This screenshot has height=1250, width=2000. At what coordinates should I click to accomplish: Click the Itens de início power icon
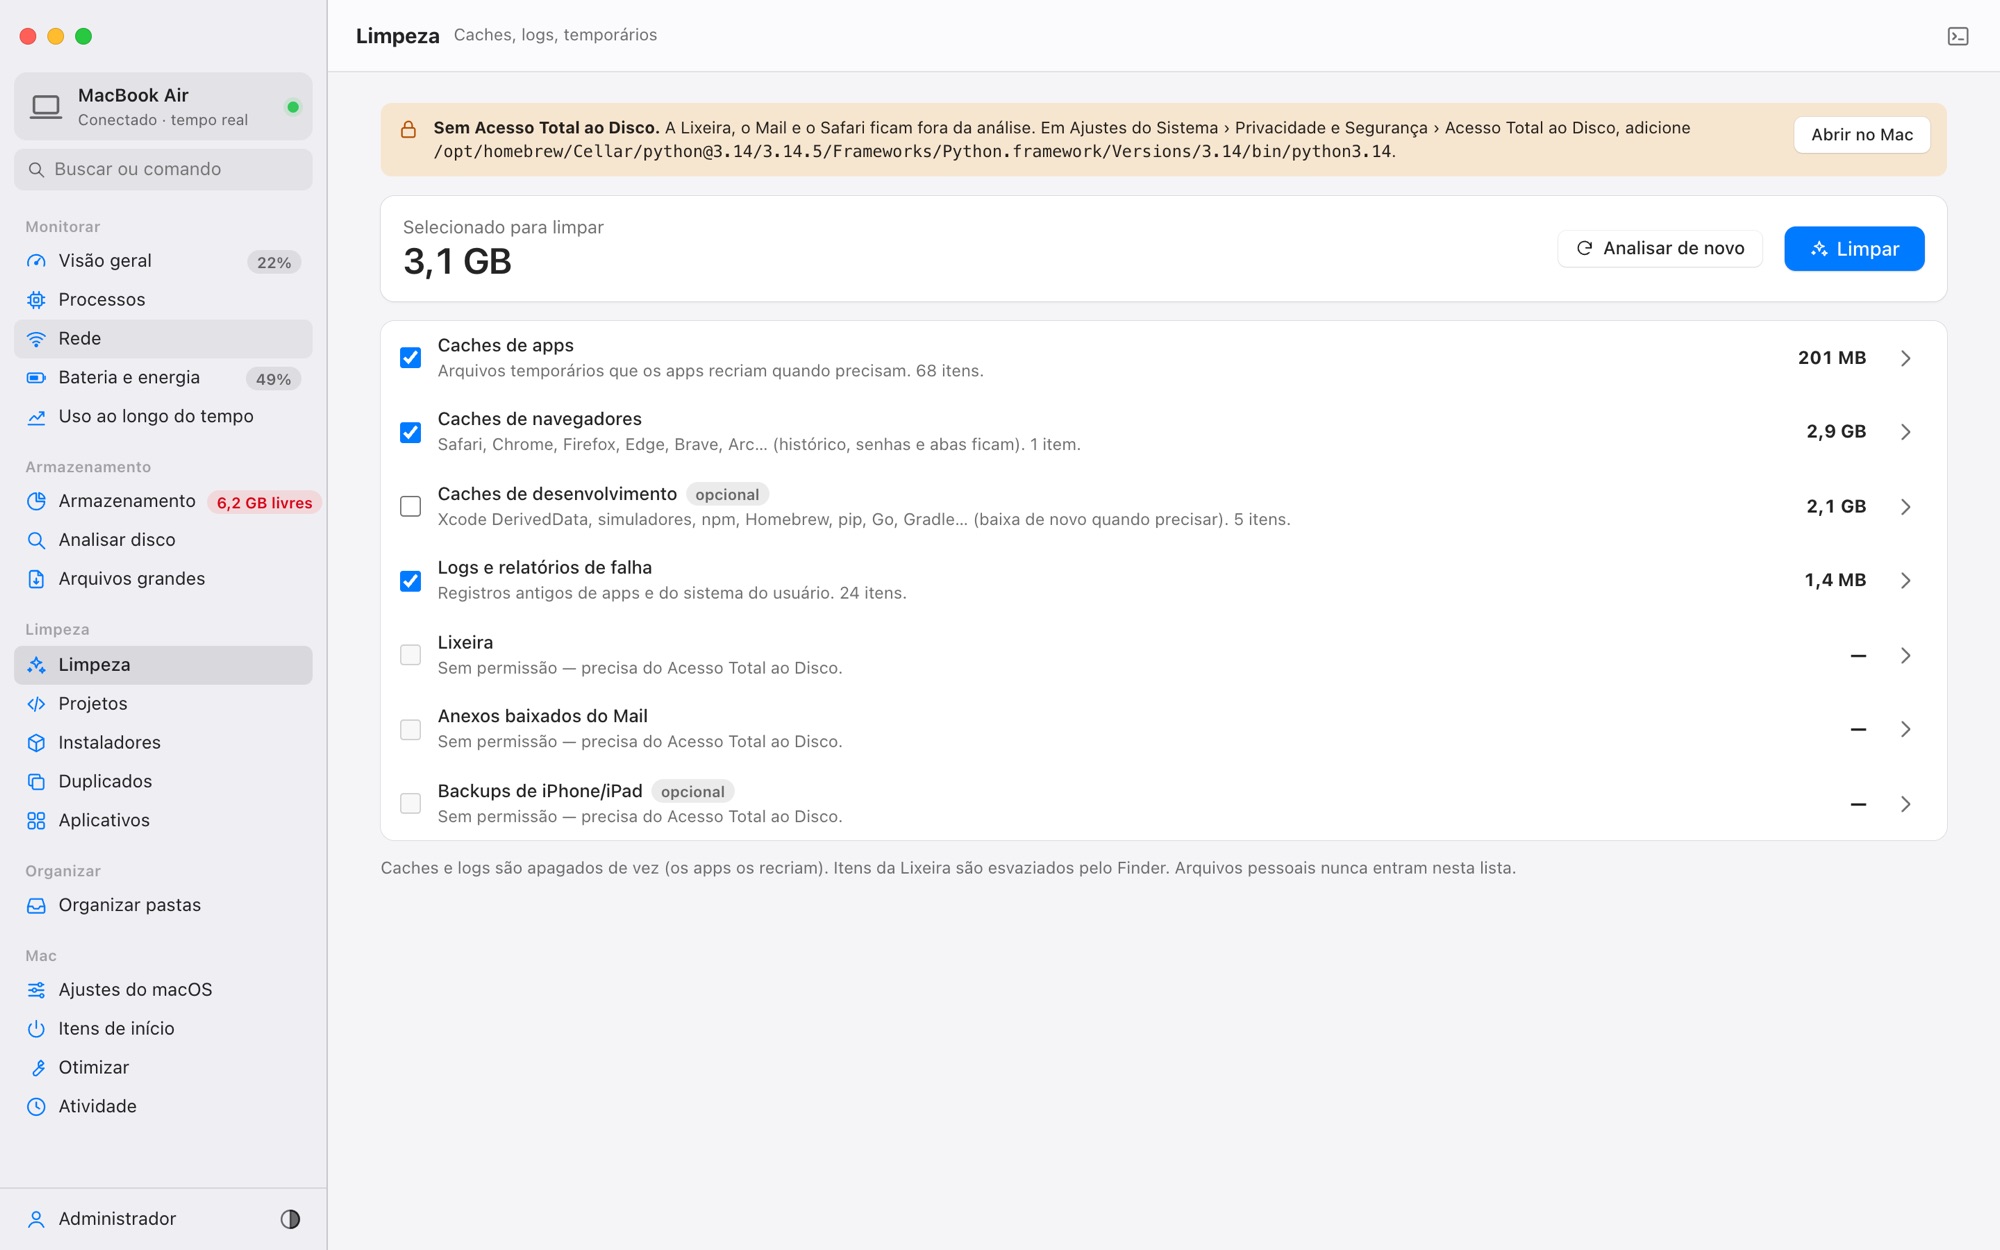point(36,1029)
